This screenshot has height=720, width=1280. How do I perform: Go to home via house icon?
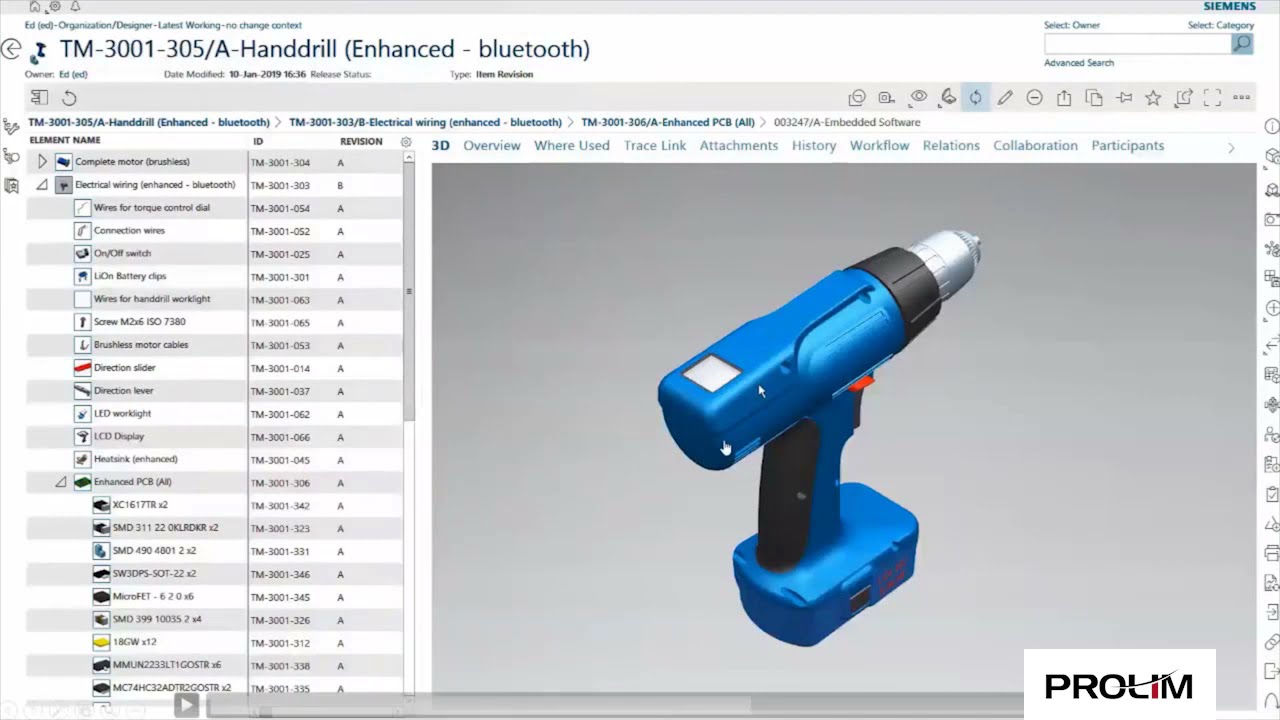[x=35, y=6]
